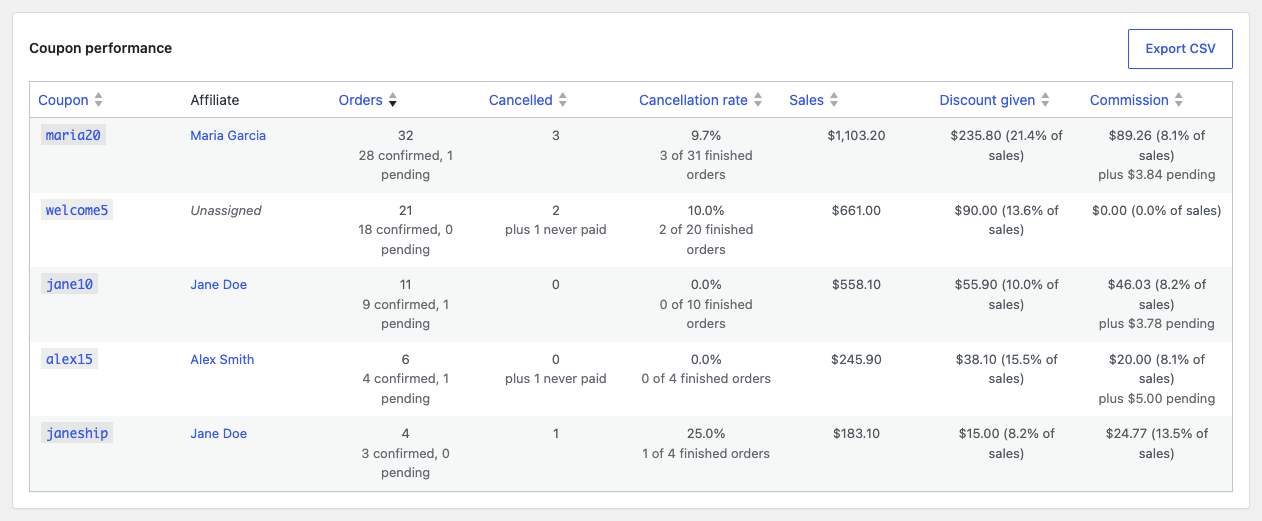Click the Export CSV button

point(1180,49)
